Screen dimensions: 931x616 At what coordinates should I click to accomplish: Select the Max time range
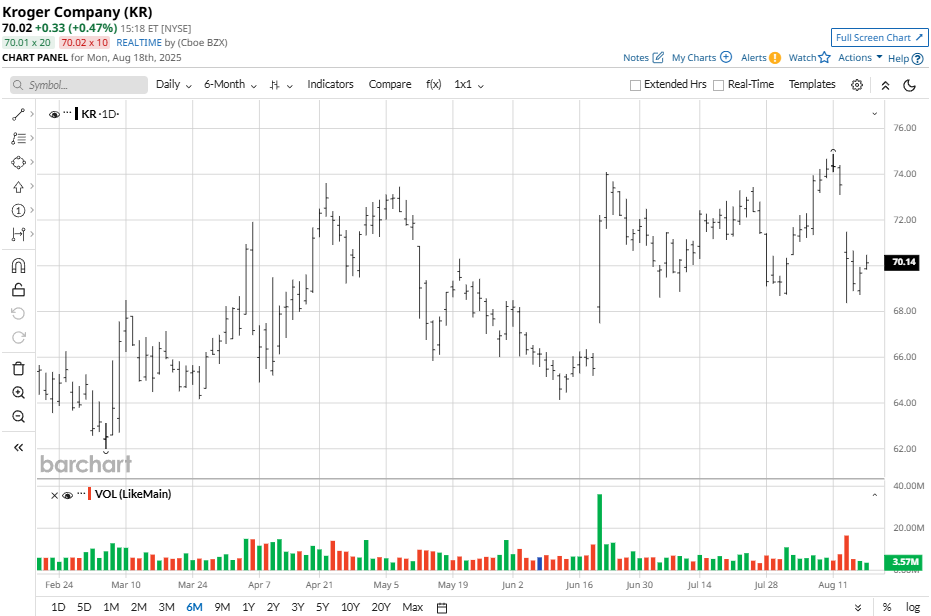pyautogui.click(x=413, y=607)
